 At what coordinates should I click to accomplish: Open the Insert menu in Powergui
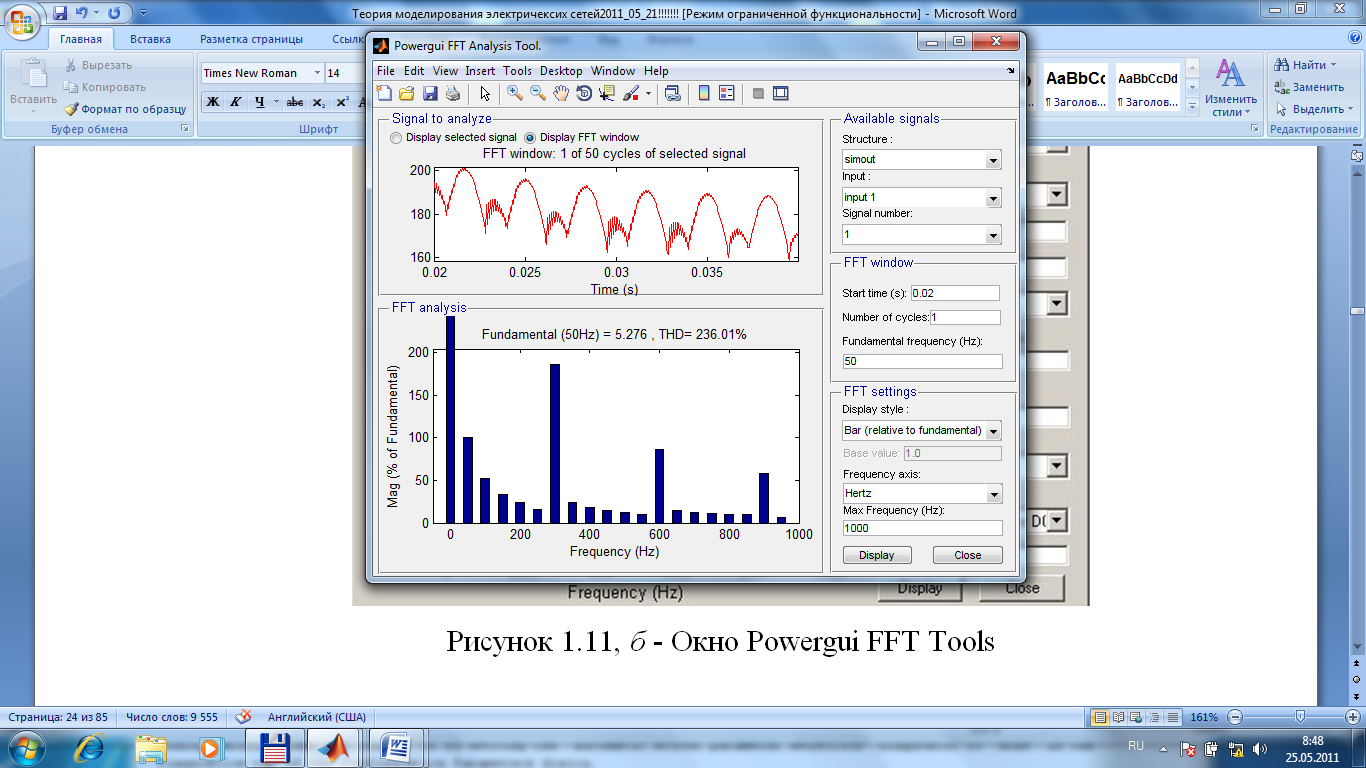(x=480, y=71)
